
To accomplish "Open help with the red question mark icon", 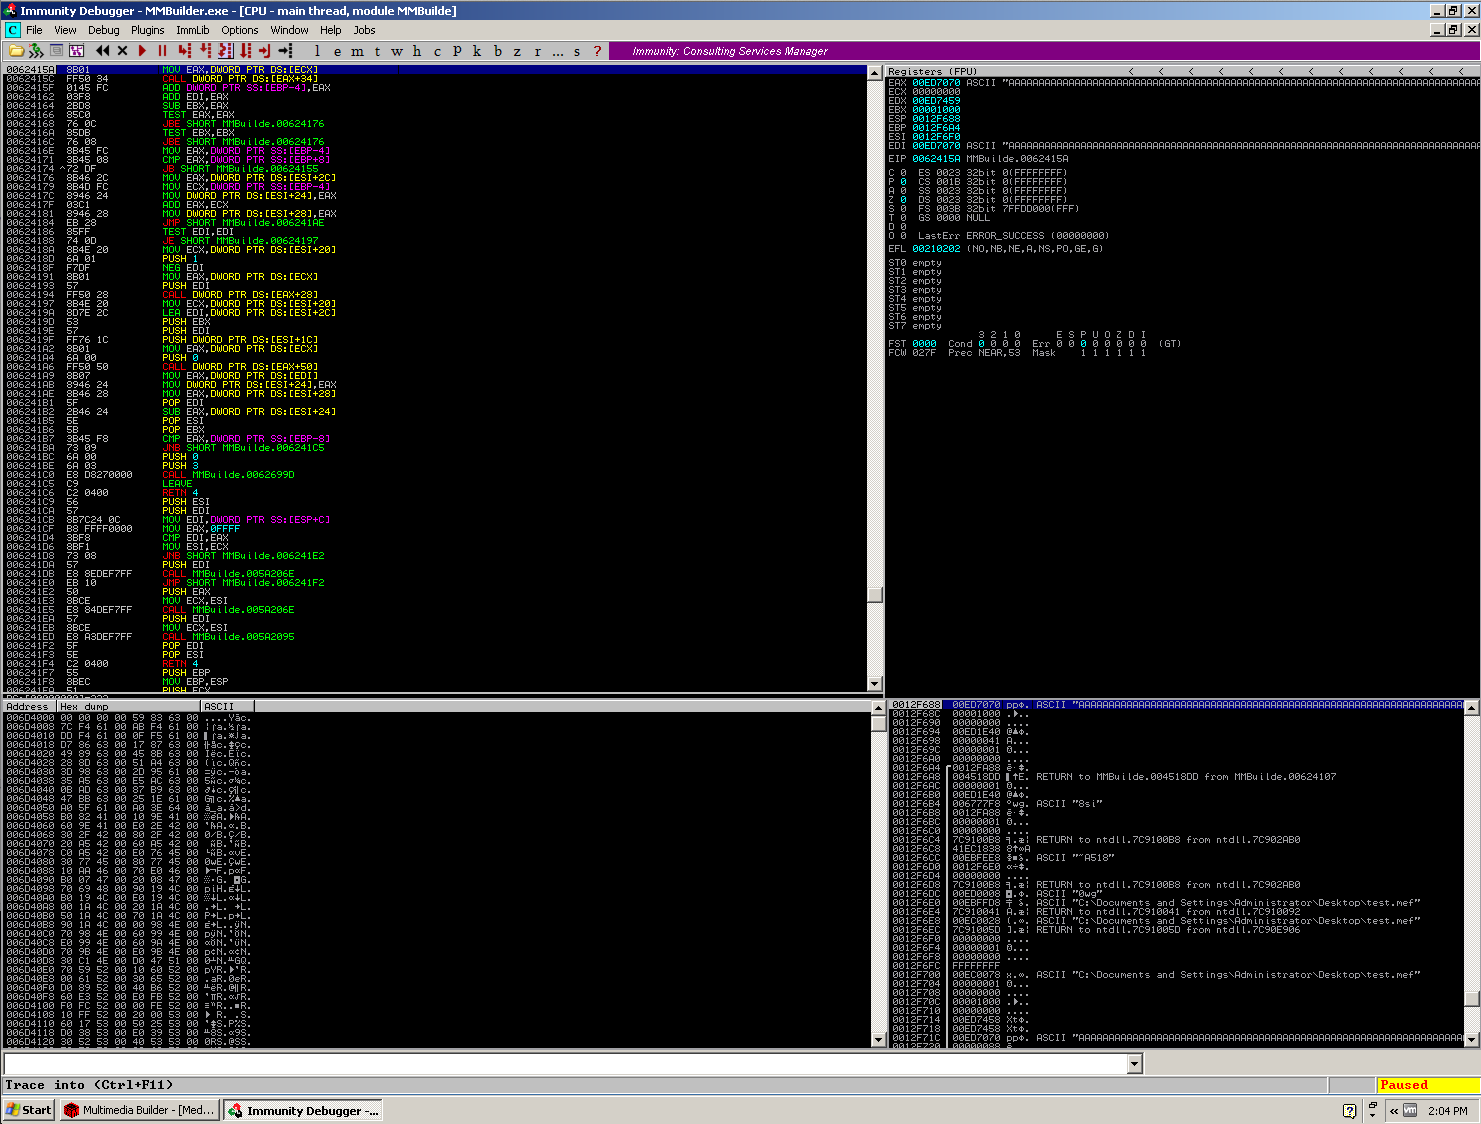I will [x=597, y=51].
